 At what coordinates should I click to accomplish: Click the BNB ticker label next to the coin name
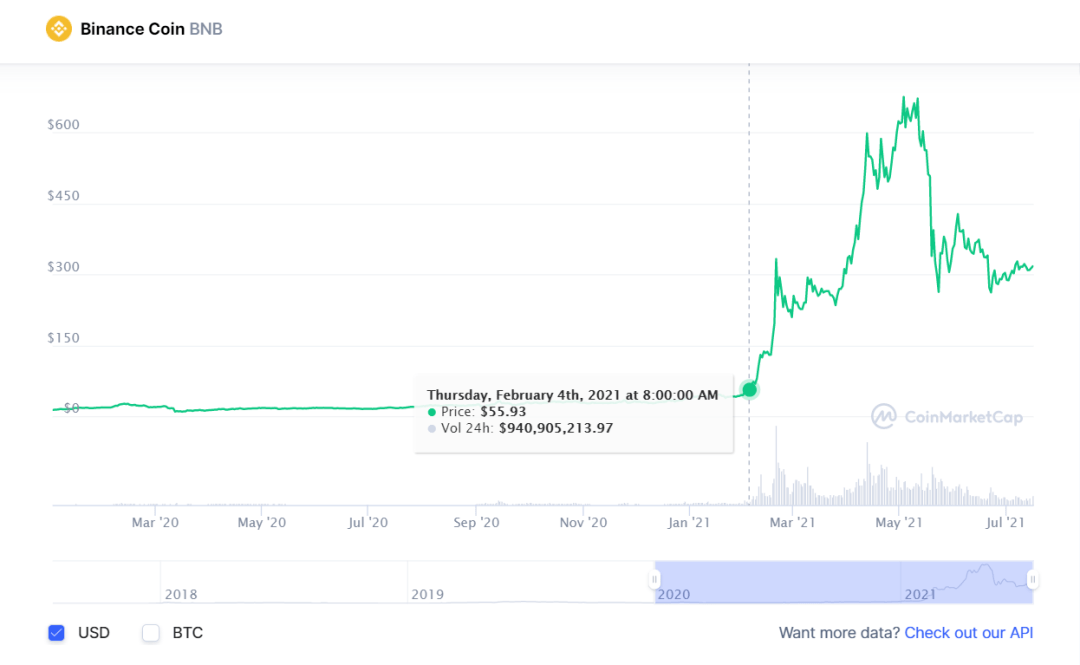tap(206, 29)
